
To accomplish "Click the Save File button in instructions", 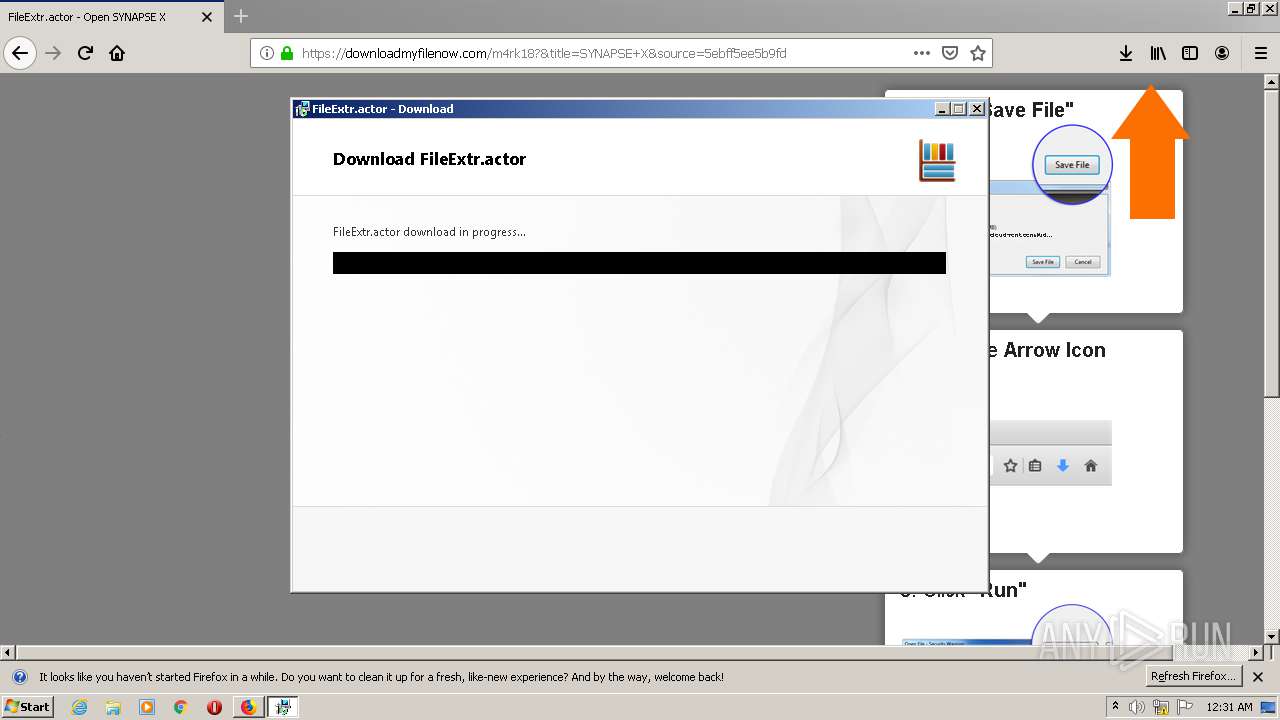I will [x=1072, y=165].
